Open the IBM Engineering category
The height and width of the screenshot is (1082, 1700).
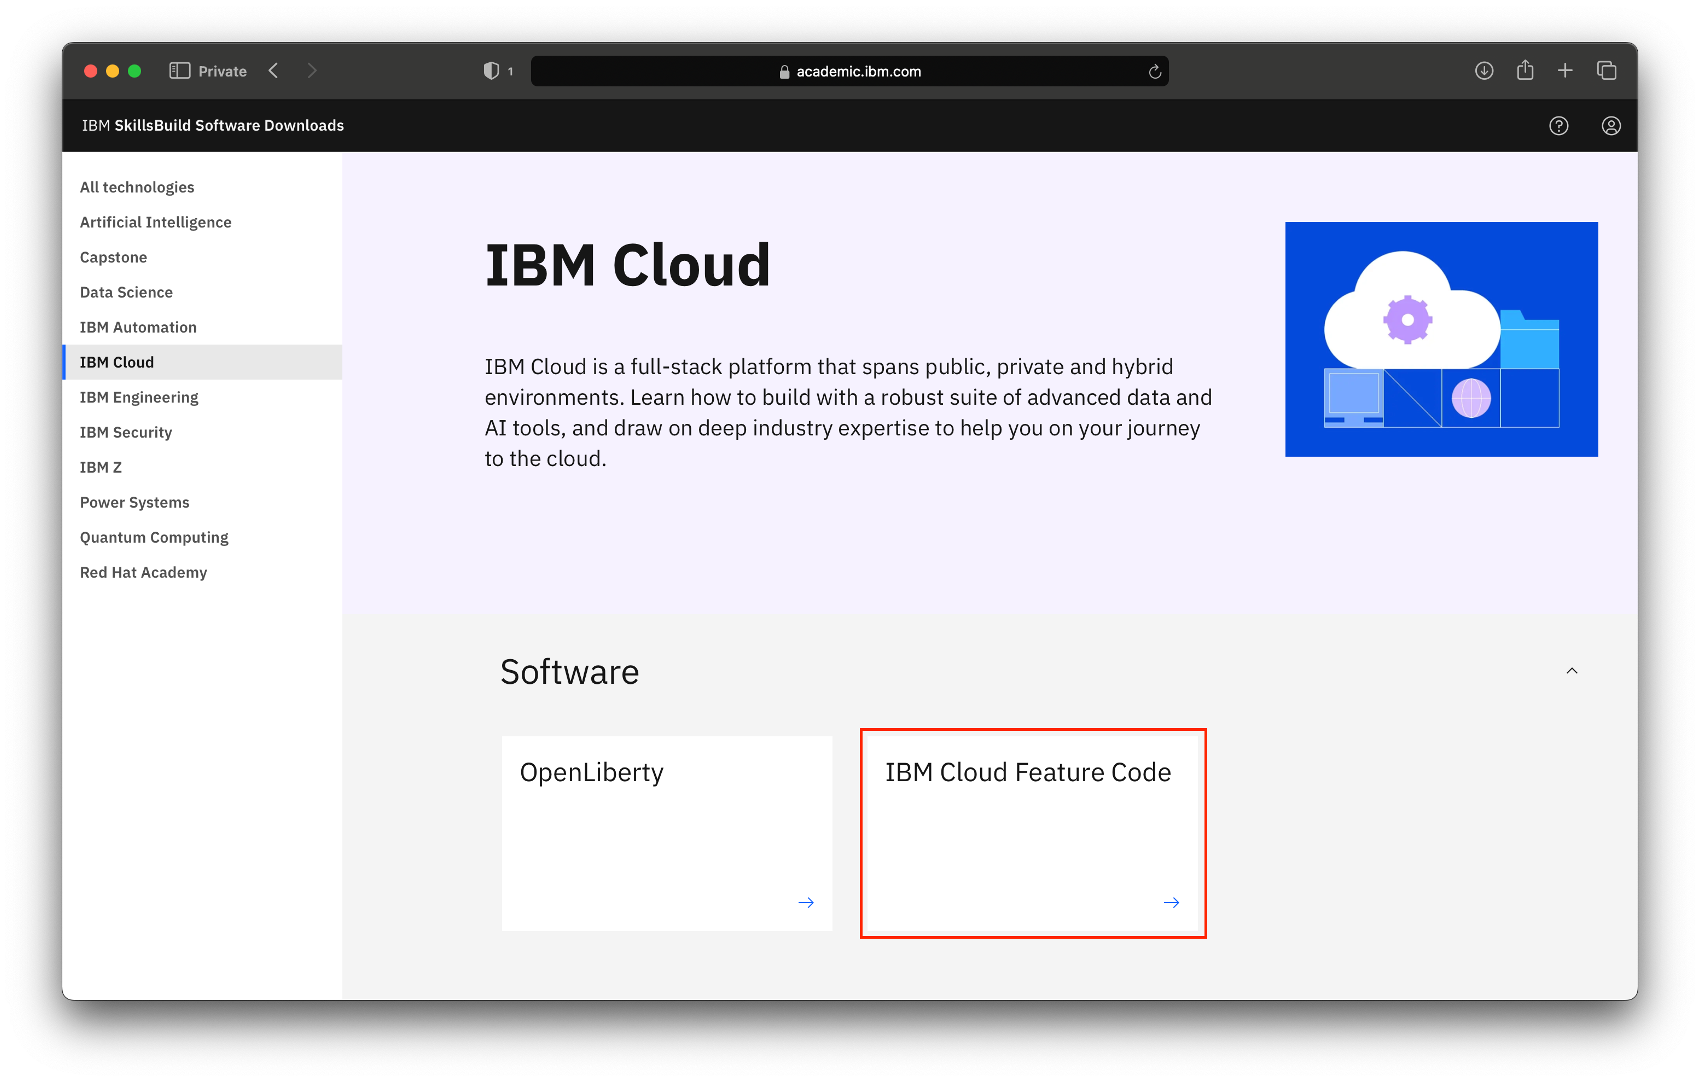pos(202,397)
